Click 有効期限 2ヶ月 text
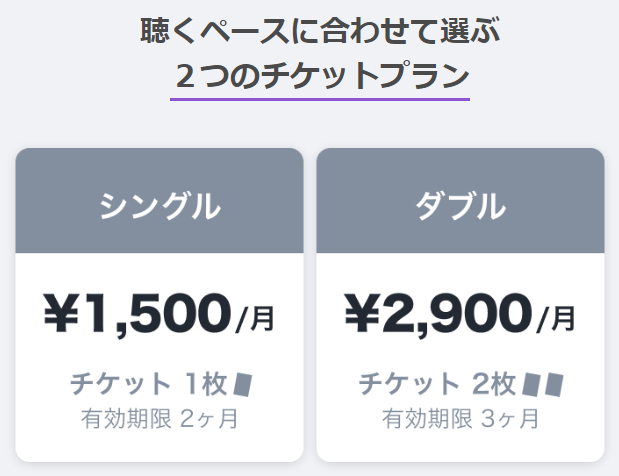 159,419
